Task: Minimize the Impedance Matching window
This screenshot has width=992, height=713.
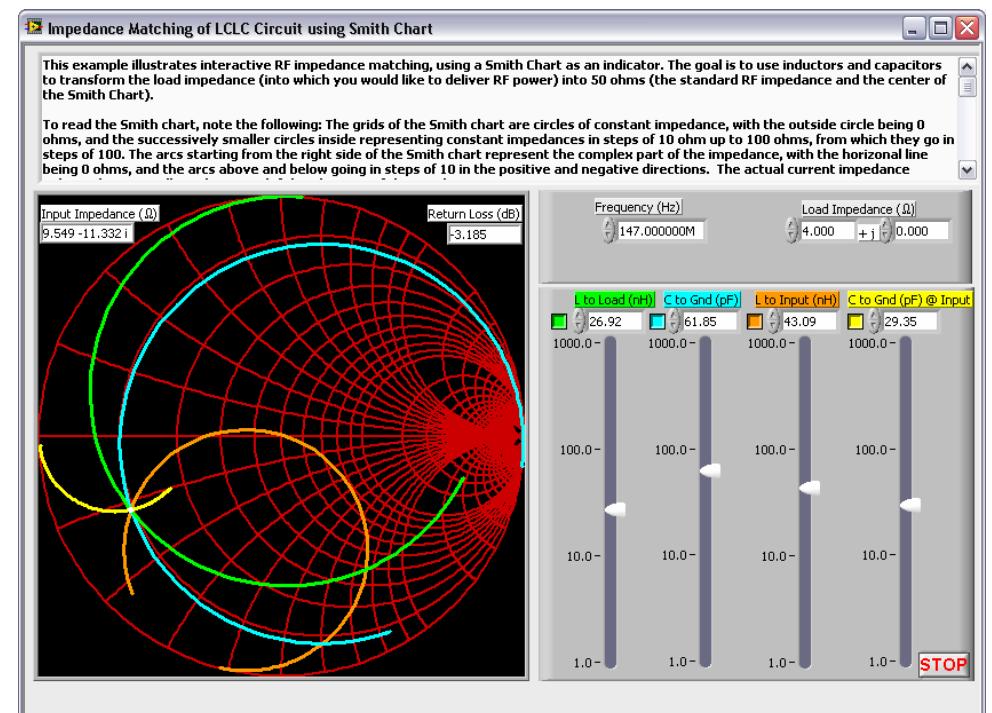Action: click(913, 28)
